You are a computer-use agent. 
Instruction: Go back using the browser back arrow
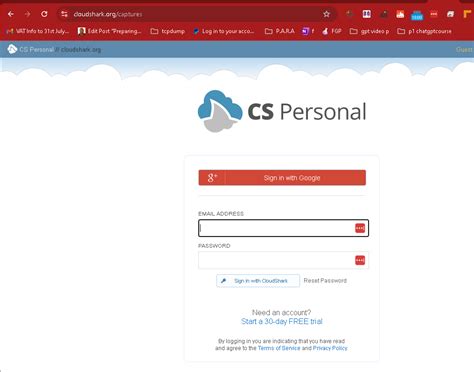11,14
